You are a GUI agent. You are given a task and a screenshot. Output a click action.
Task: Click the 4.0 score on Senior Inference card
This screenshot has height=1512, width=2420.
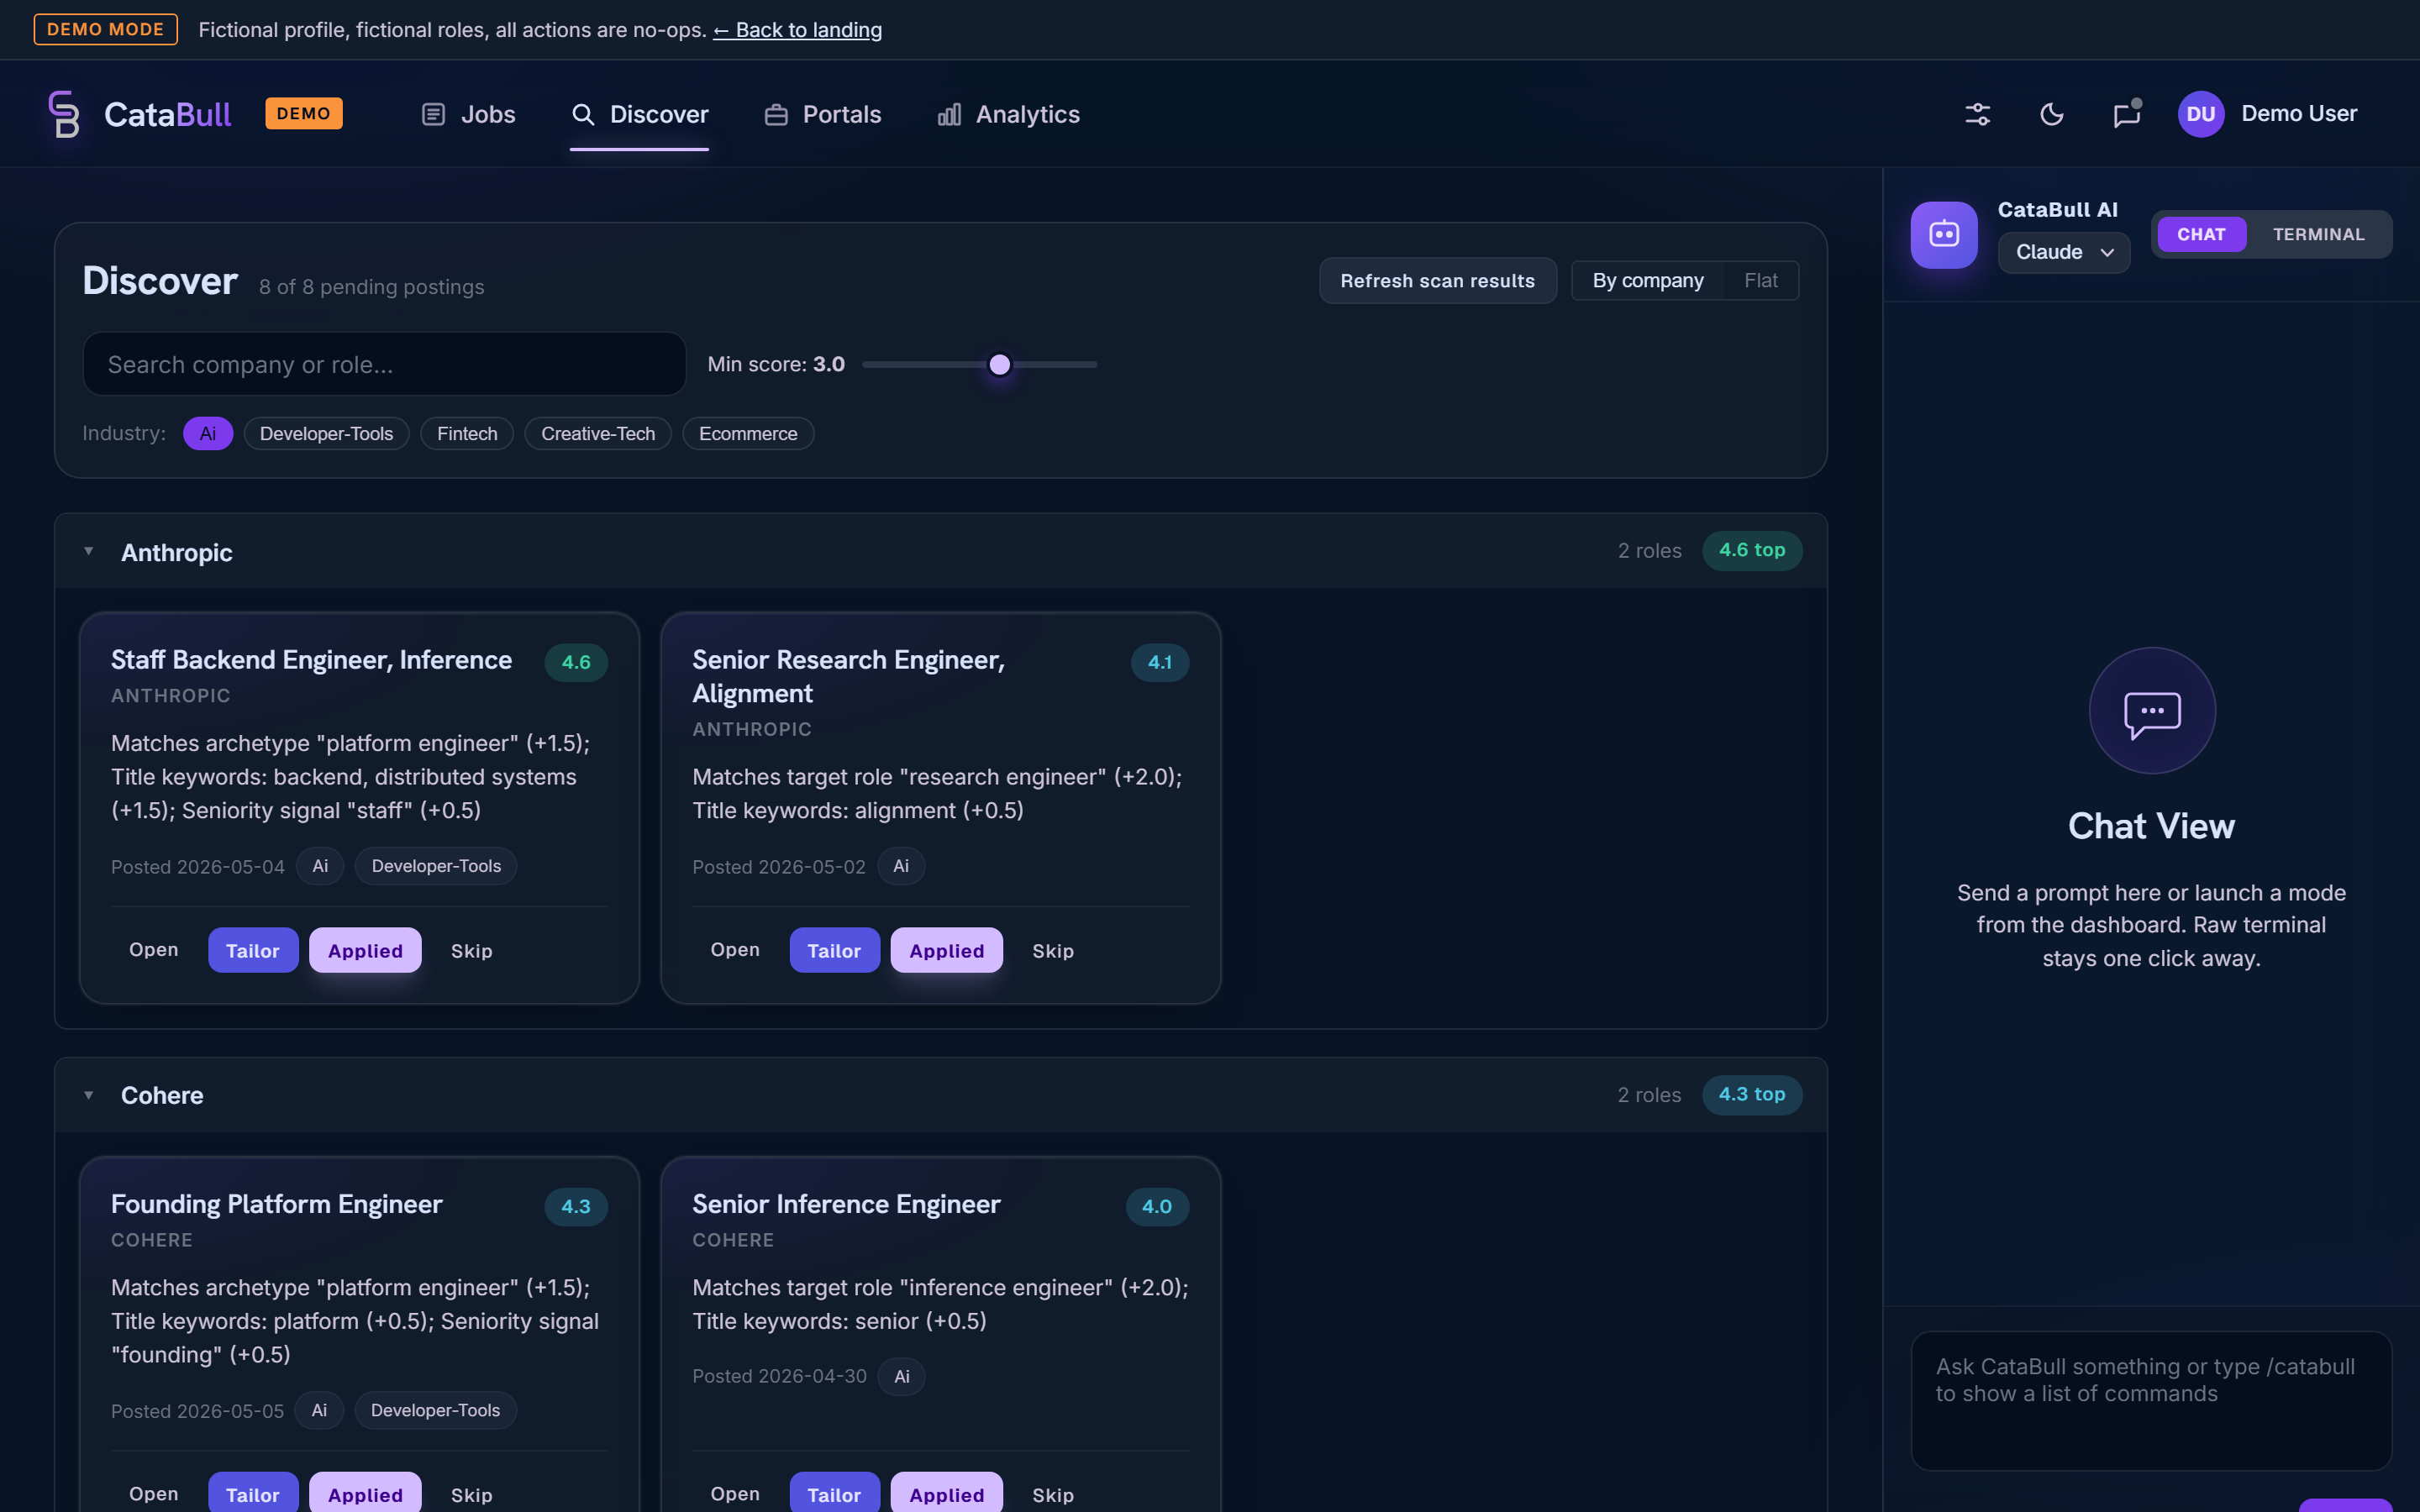[x=1156, y=1206]
